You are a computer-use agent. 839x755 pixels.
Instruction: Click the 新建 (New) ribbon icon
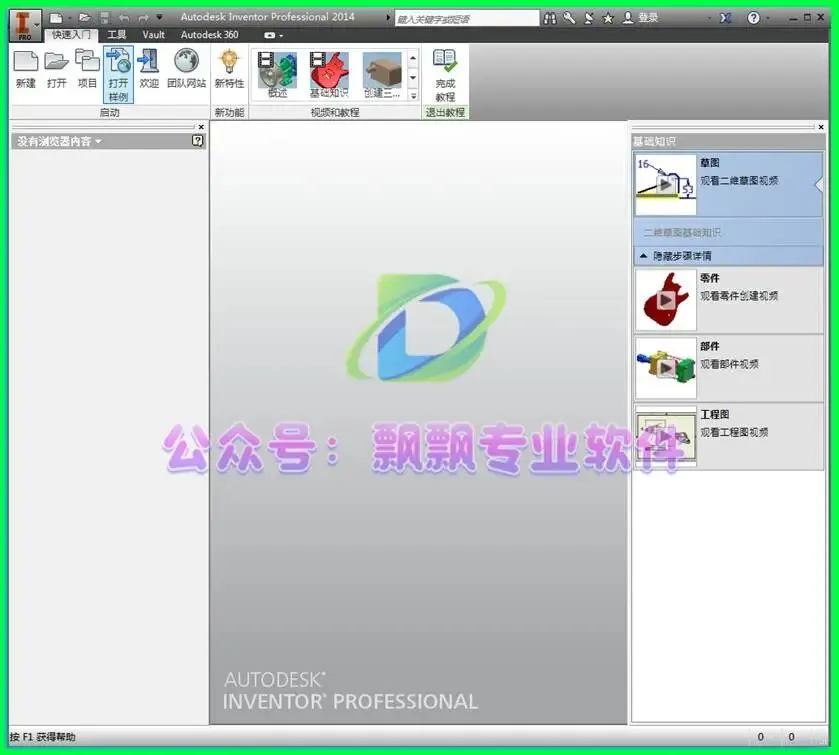pos(25,70)
